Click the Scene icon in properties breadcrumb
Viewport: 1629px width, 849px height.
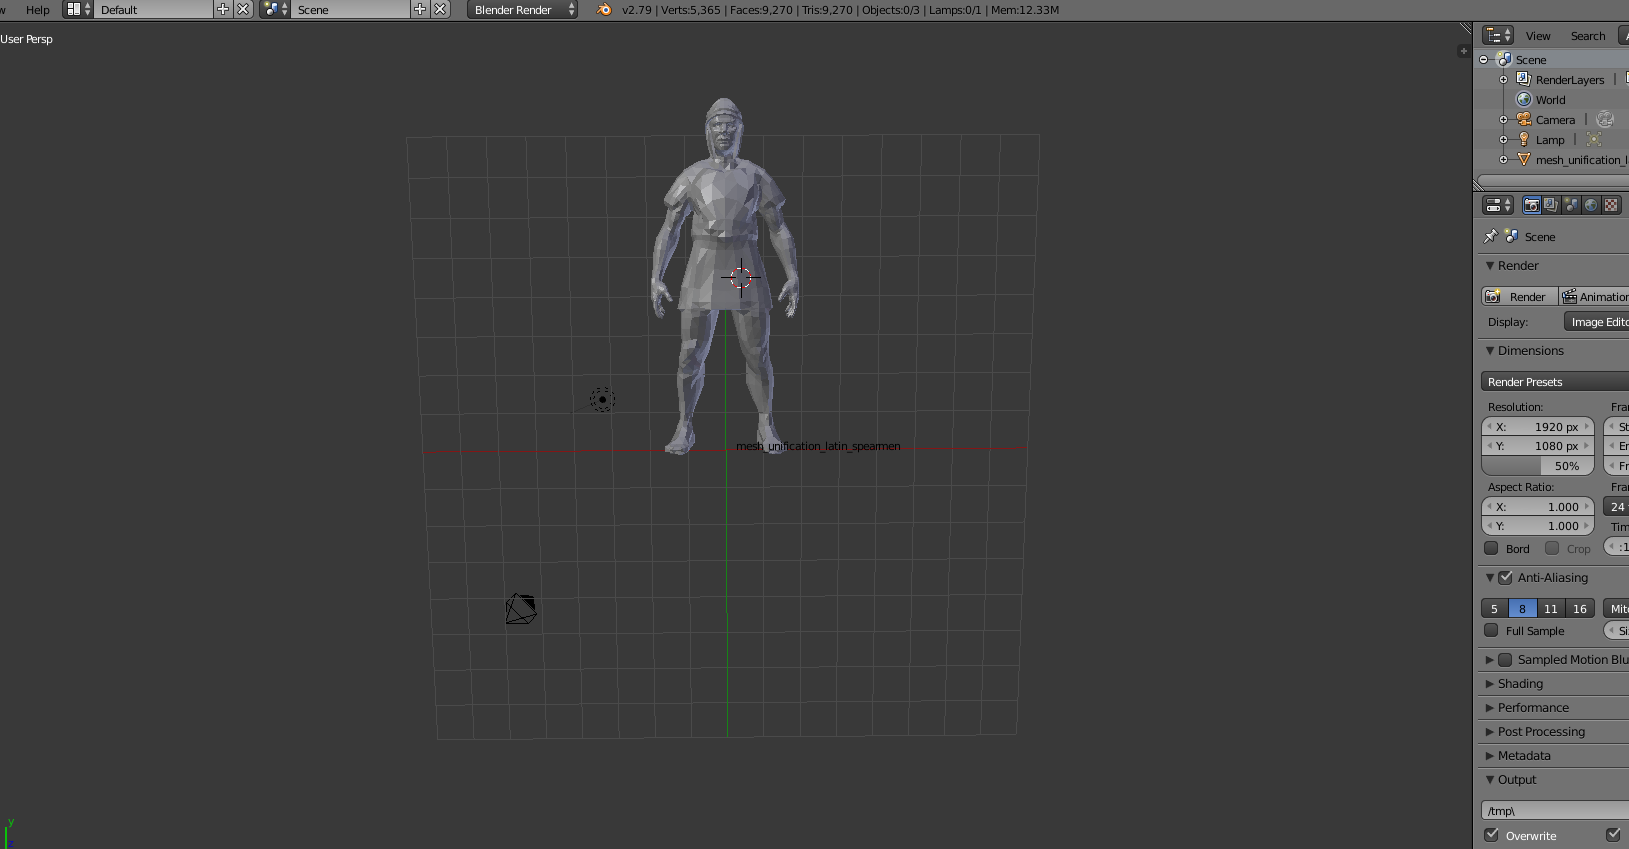[1511, 236]
